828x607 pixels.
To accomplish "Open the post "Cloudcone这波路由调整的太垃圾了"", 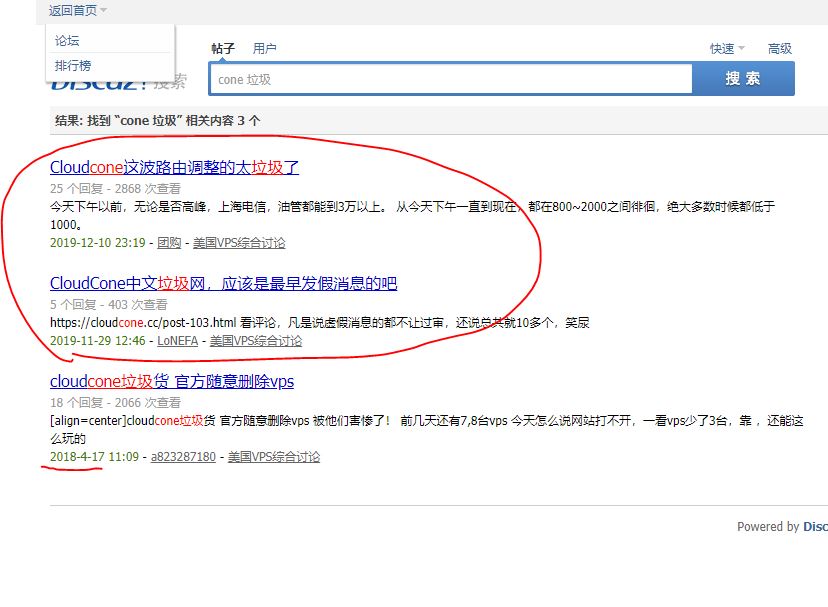I will coord(174,167).
